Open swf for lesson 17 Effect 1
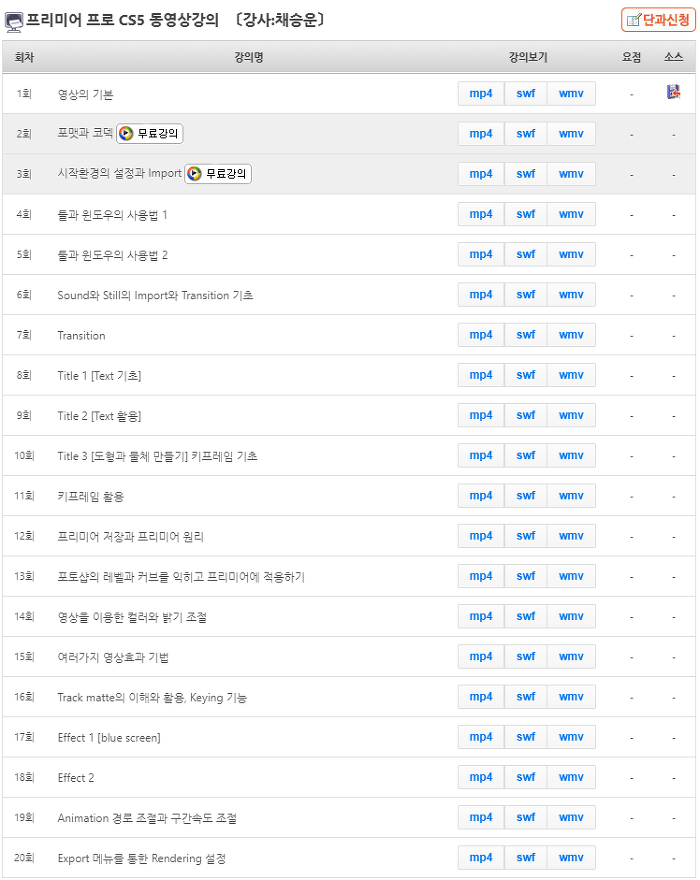This screenshot has width=700, height=880. pos(525,737)
